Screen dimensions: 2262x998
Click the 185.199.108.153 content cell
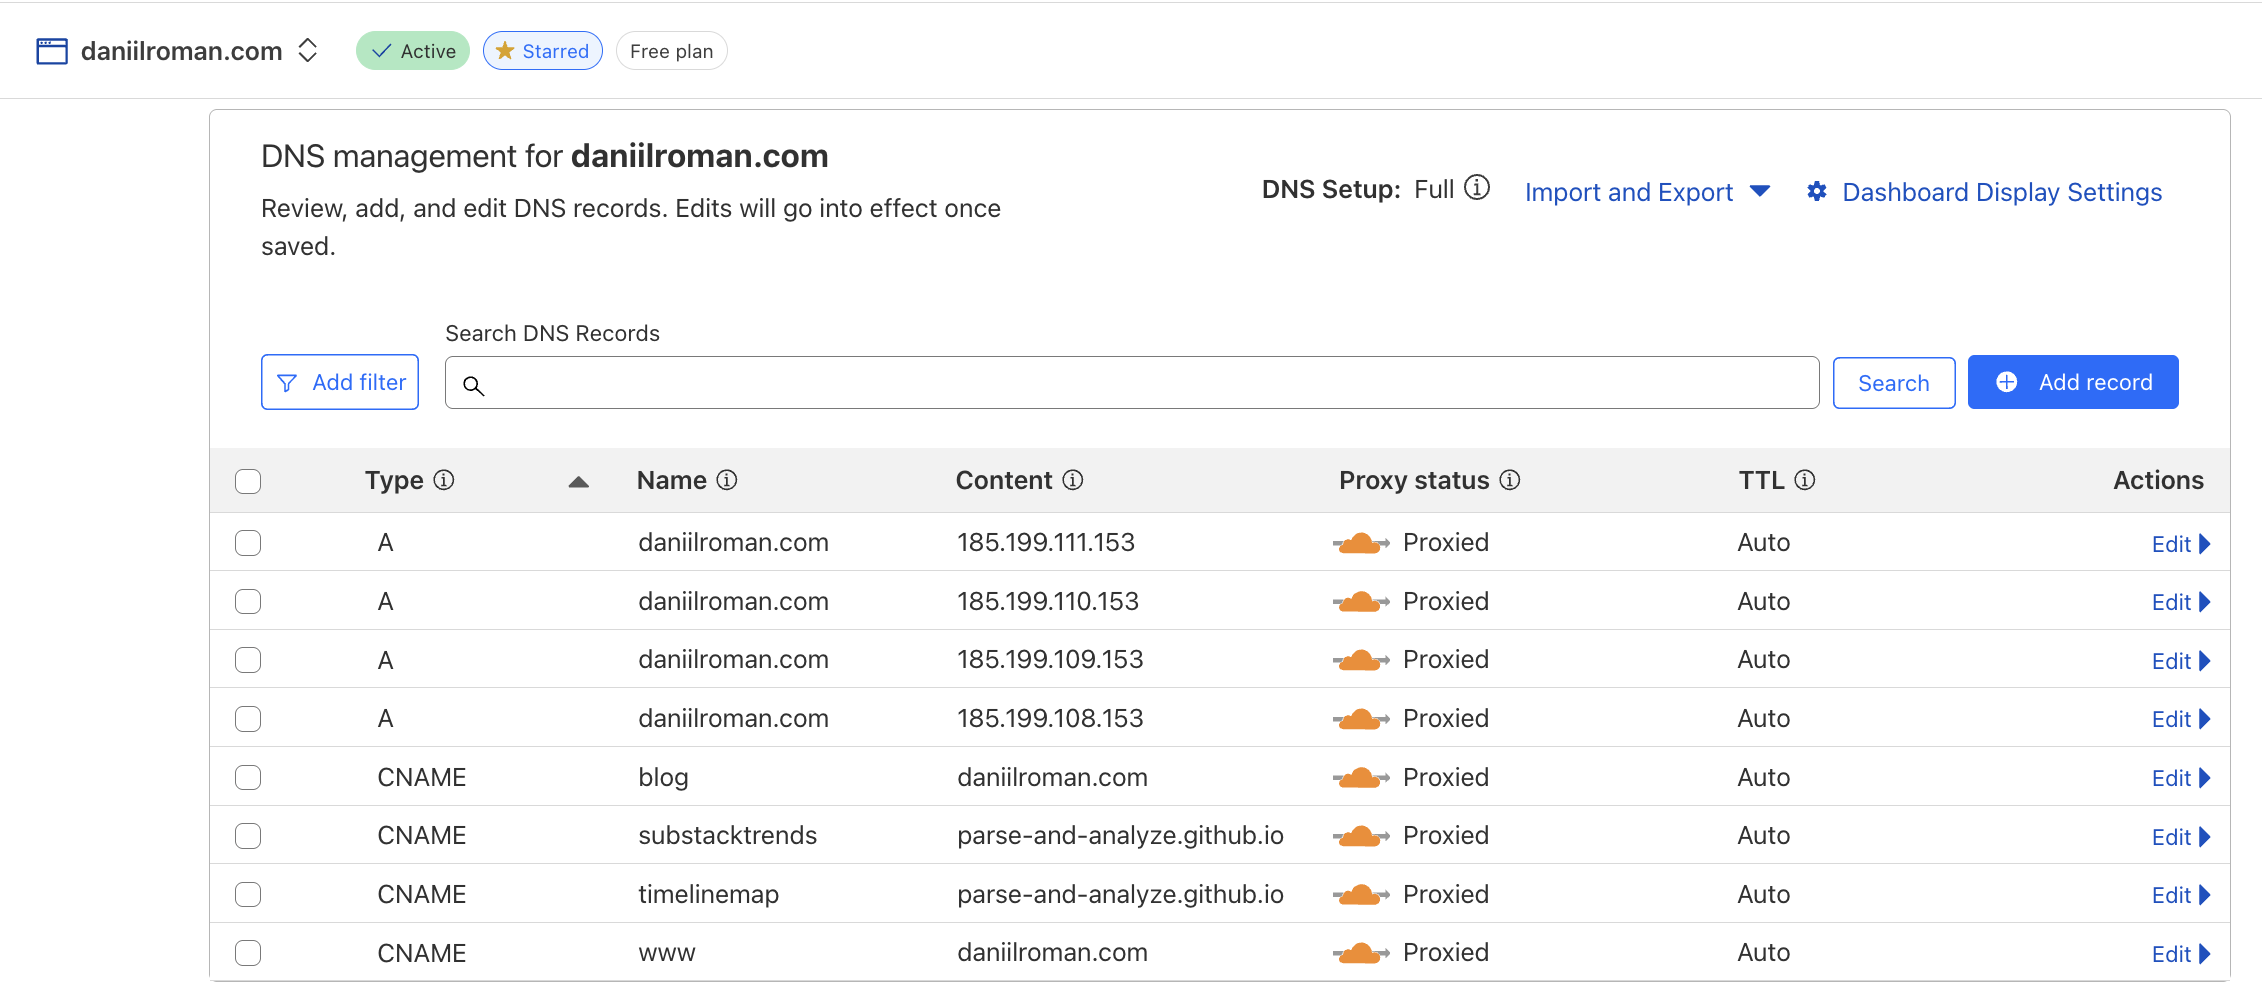tap(1050, 718)
